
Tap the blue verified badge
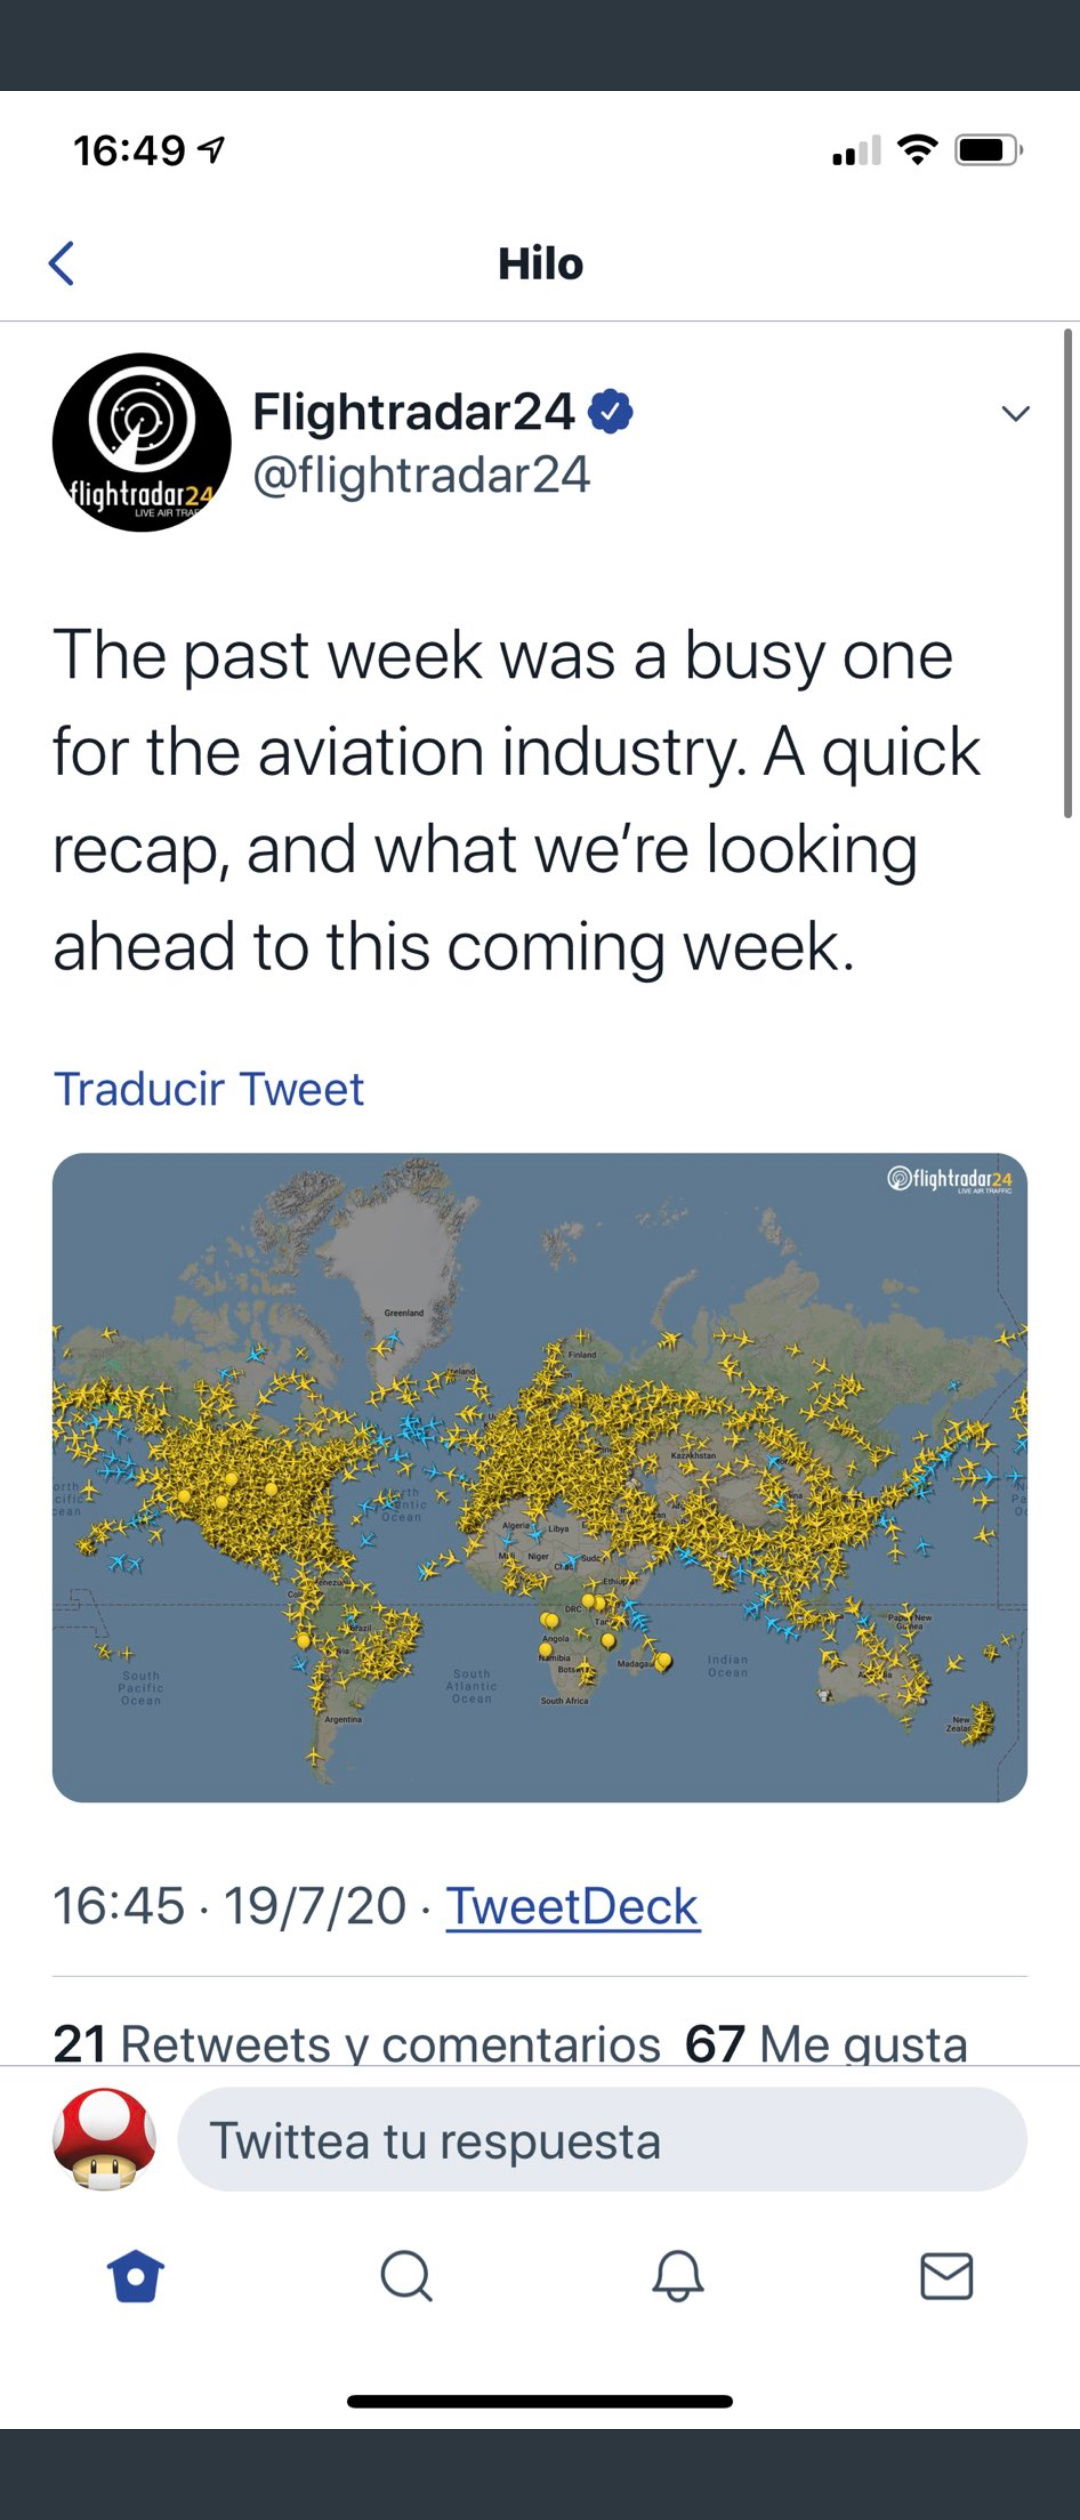(610, 412)
